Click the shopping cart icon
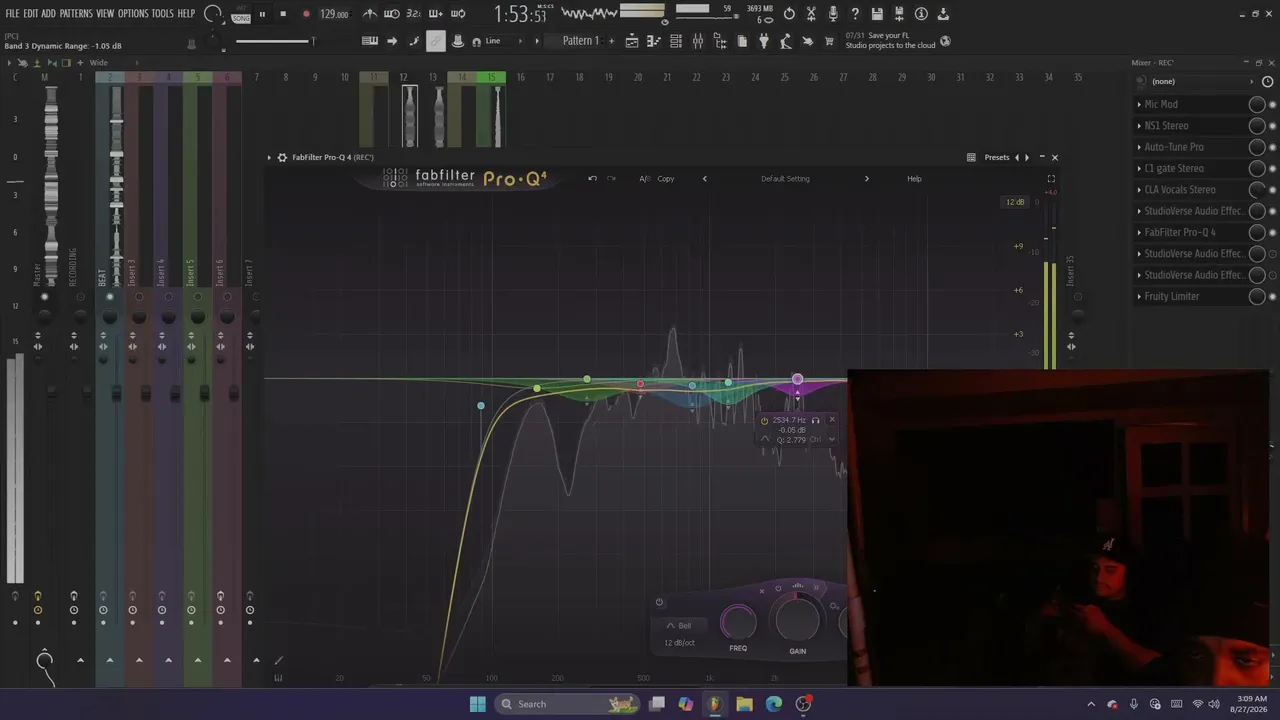Viewport: 1280px width, 720px height. (x=829, y=41)
